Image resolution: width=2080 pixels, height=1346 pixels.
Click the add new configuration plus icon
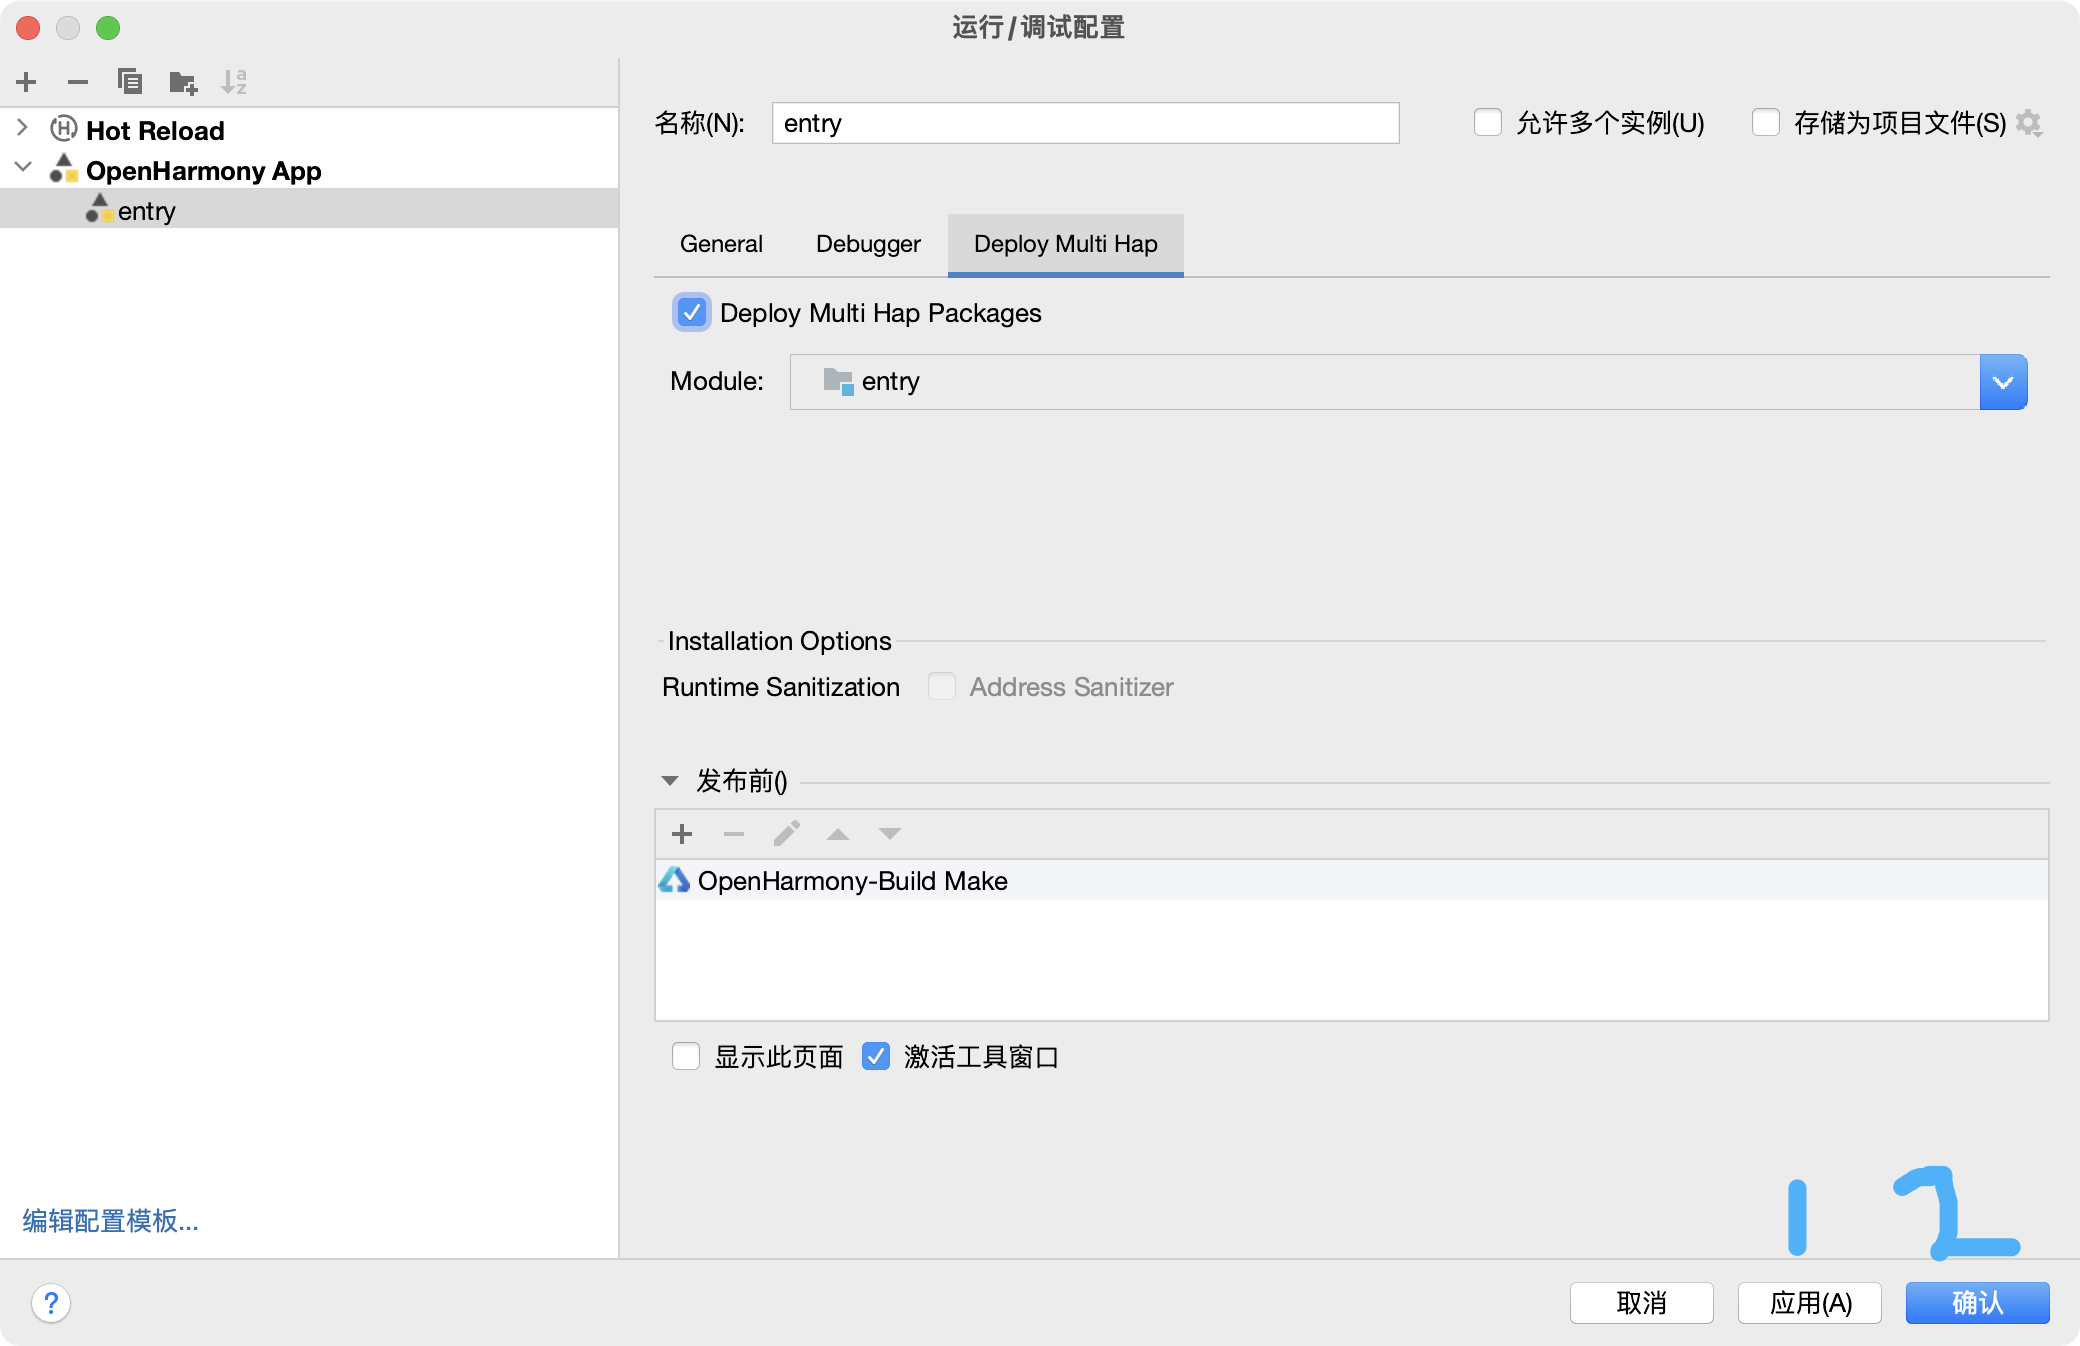27,82
